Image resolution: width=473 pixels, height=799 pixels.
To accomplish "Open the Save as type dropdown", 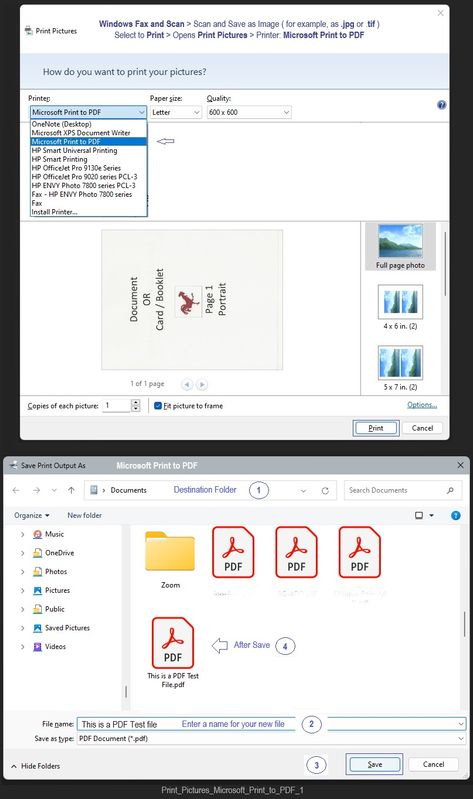I will coord(271,738).
